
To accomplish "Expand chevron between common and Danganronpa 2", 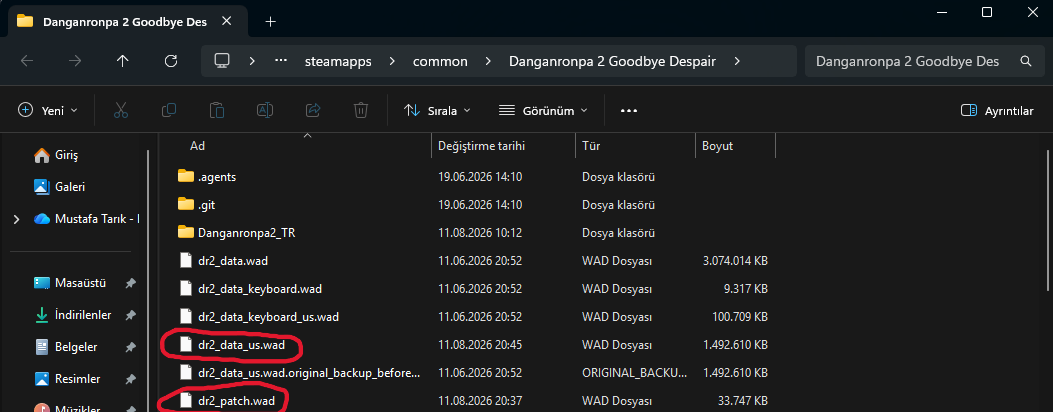I will coord(488,61).
